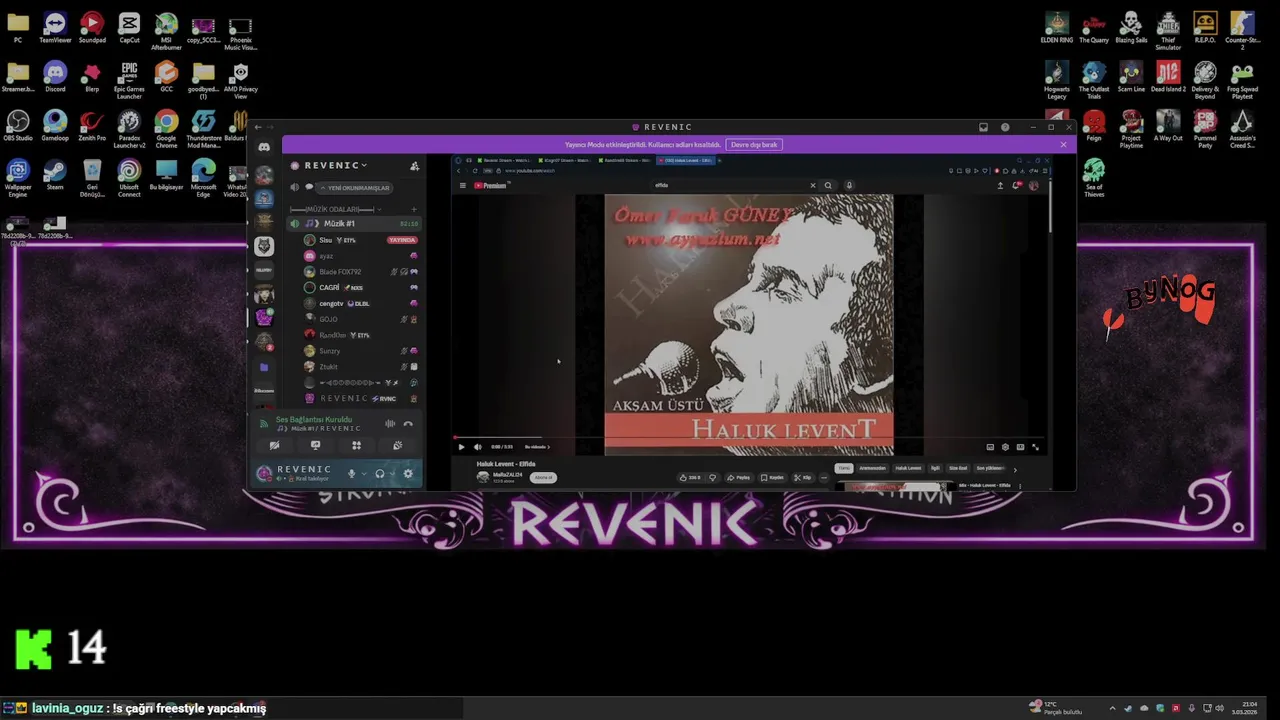Select the Wallpaper Engine shortcut
The image size is (1280, 720).
[18, 177]
